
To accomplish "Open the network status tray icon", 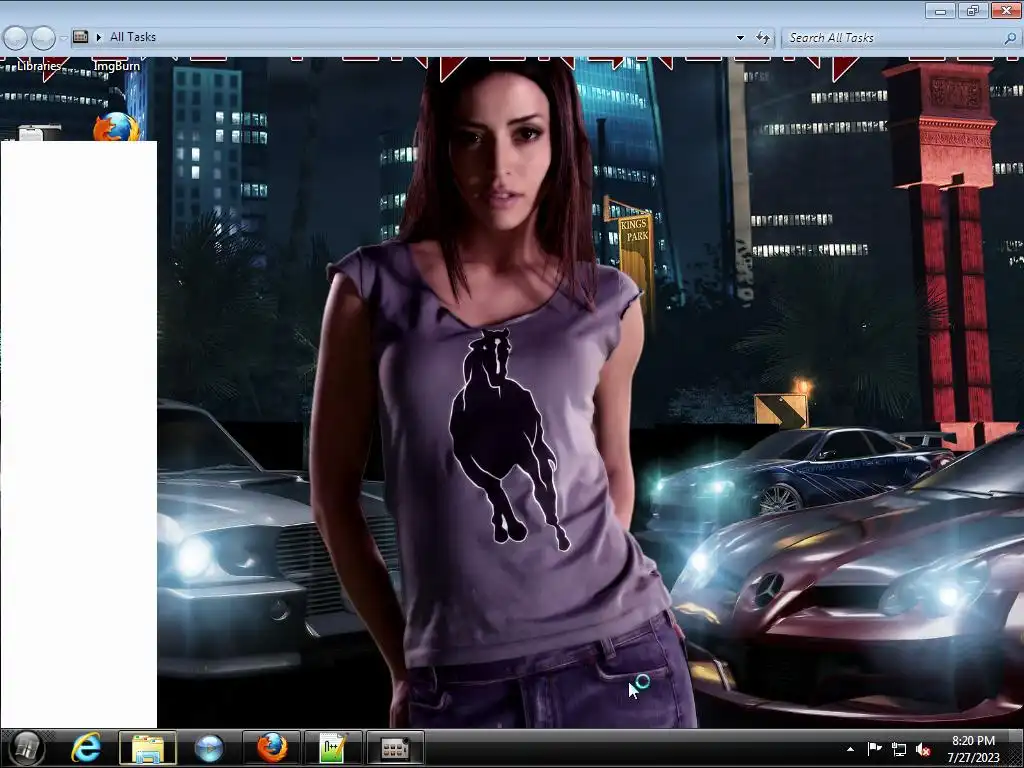I will point(899,750).
